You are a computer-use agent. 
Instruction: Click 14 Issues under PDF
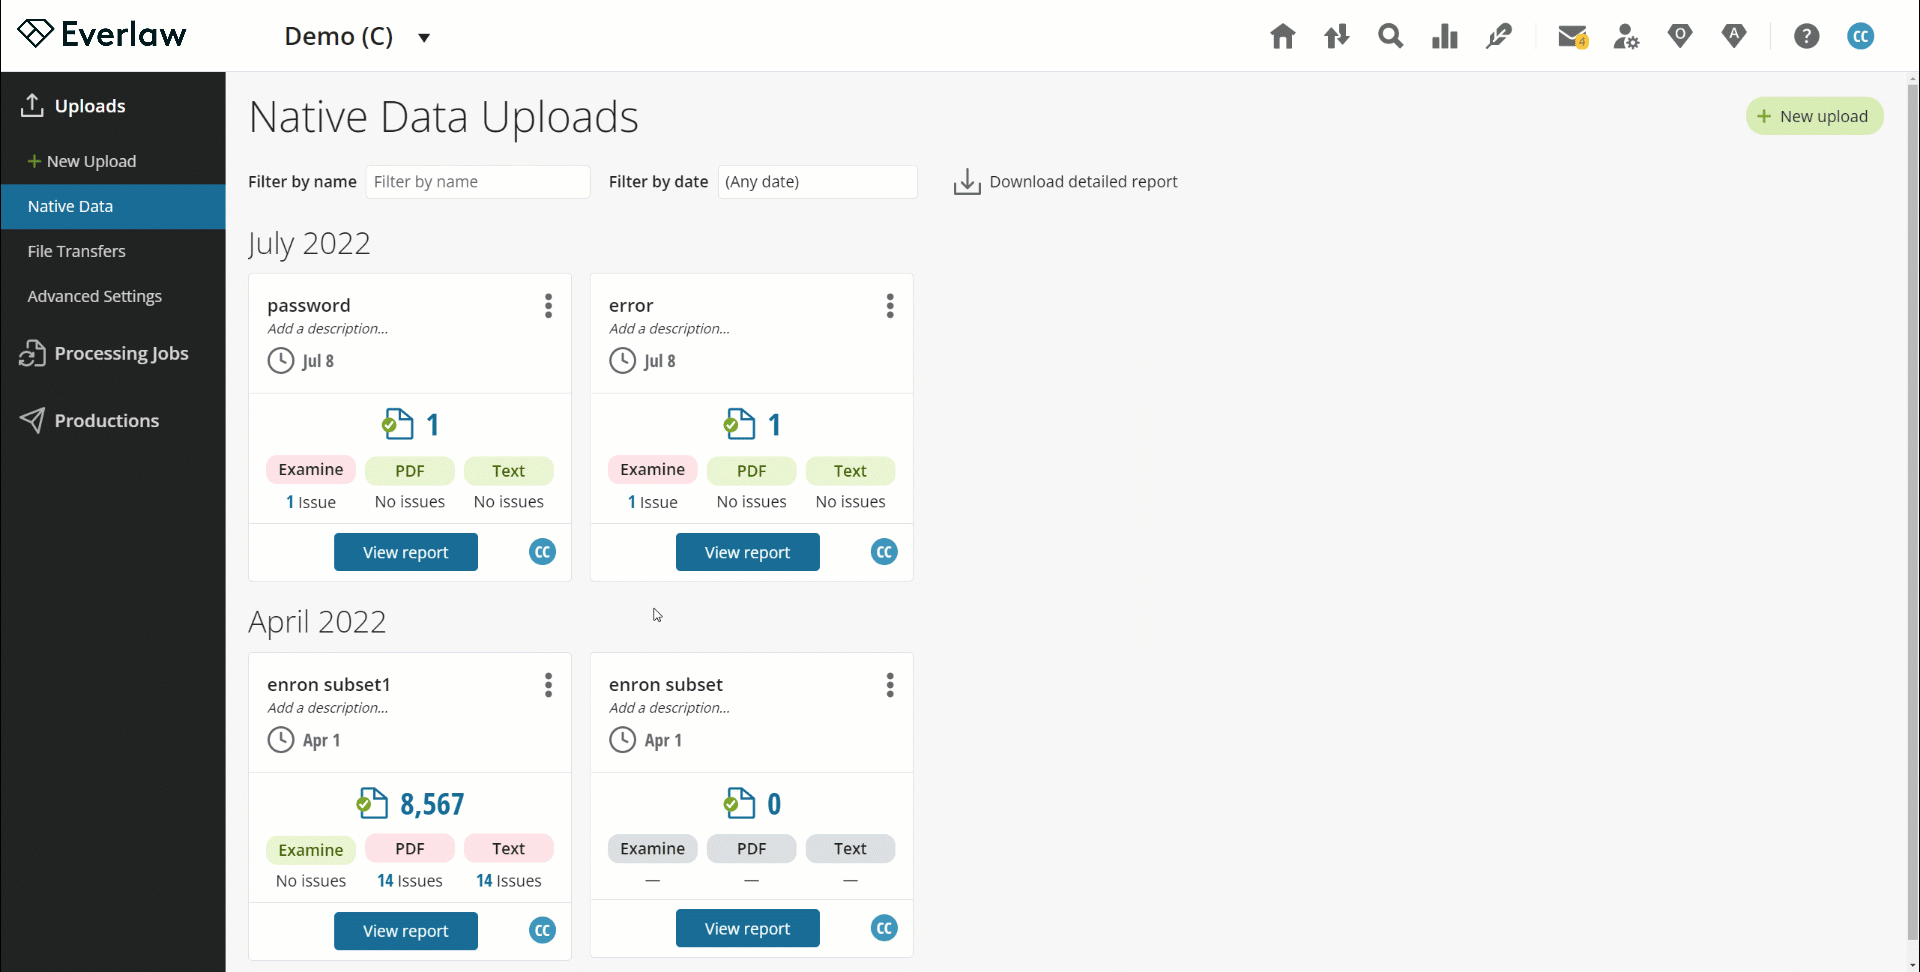[410, 881]
